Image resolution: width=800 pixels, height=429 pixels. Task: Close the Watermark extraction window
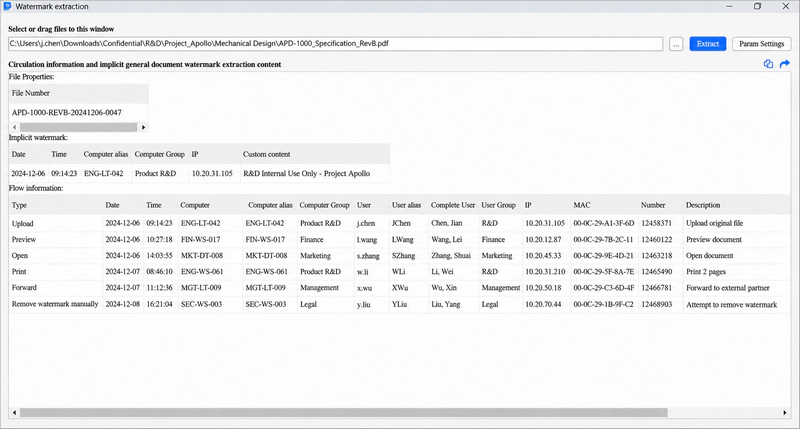(786, 7)
